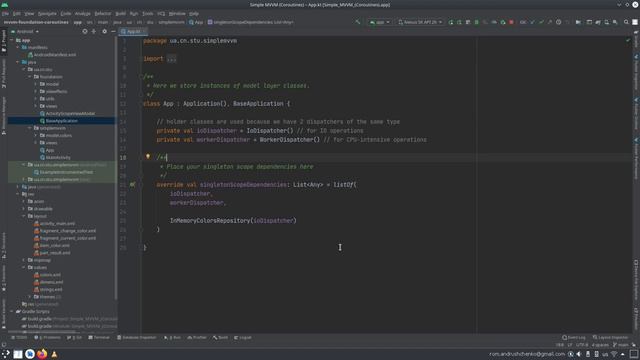
Task: Stop the running app with red square
Action: 511,22
